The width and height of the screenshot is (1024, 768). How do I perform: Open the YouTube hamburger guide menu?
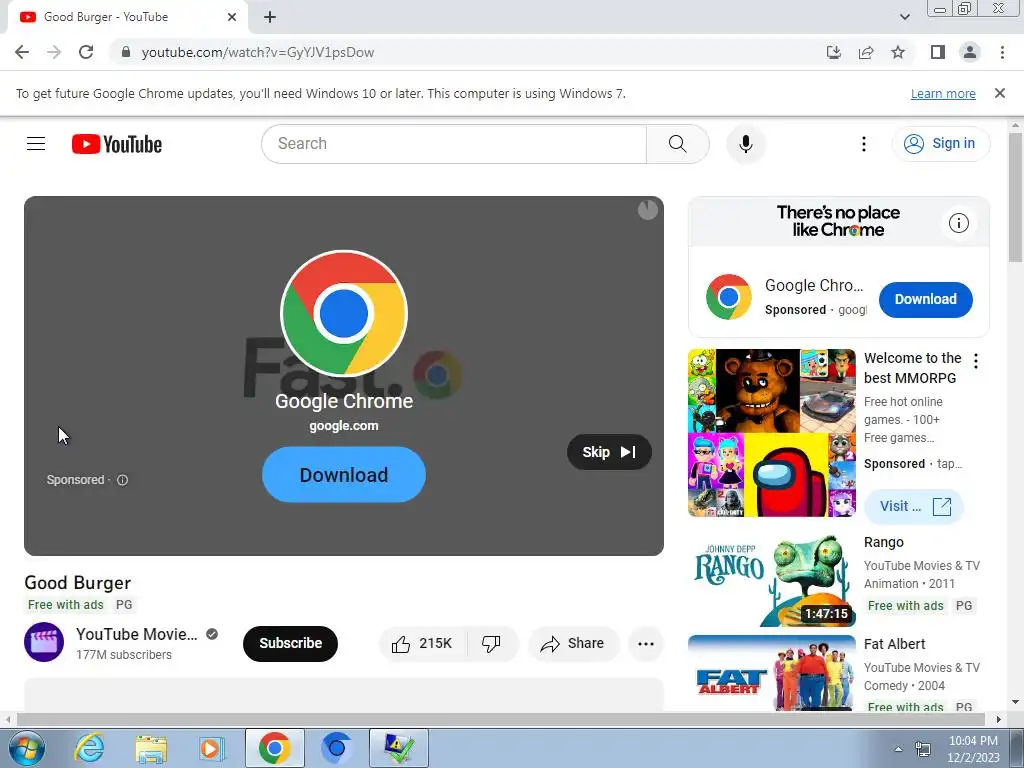pos(36,144)
